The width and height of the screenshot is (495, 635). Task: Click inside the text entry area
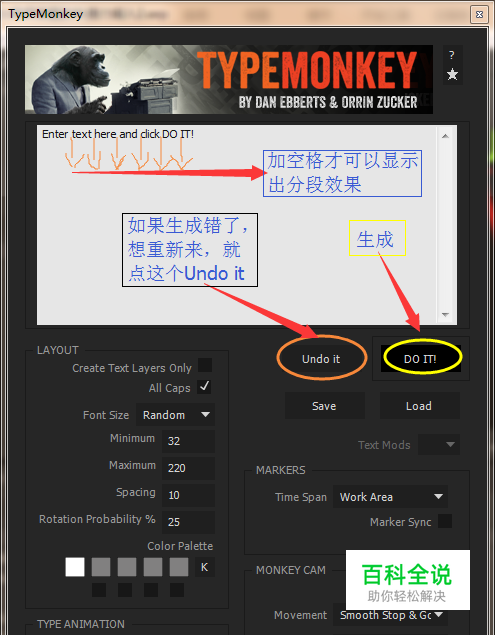[237, 225]
